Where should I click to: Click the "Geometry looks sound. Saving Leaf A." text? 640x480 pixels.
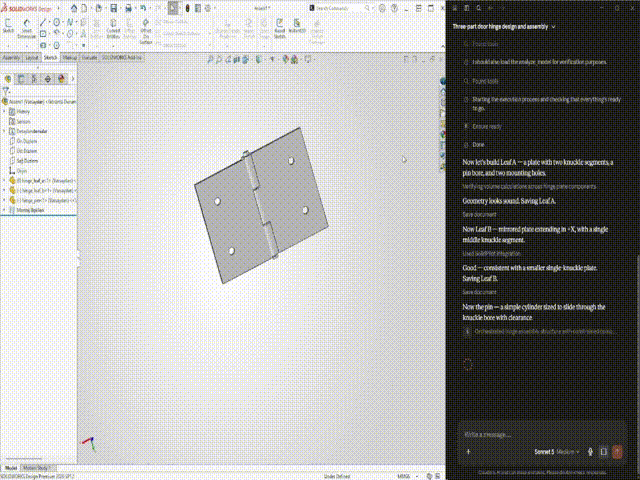(x=509, y=201)
